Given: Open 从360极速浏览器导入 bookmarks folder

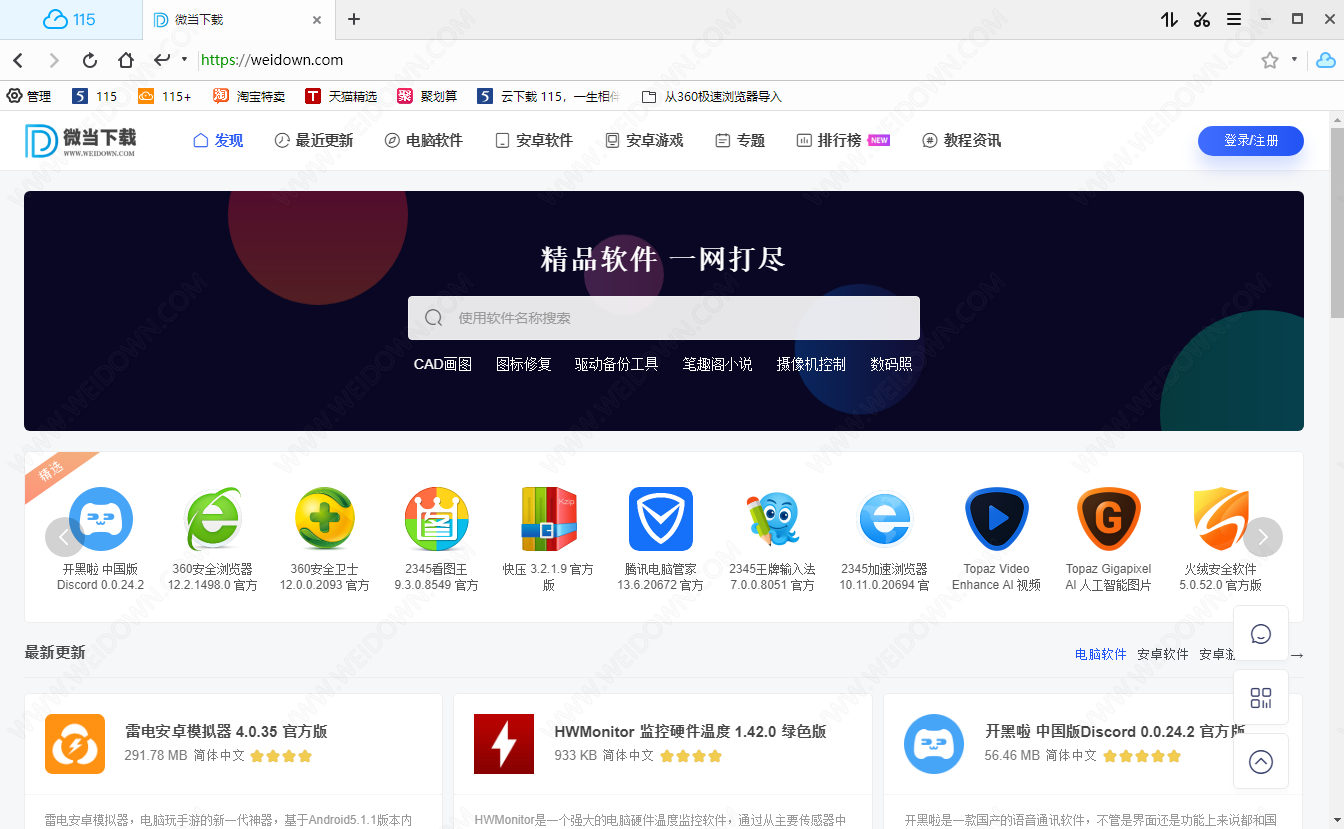Looking at the screenshot, I should (x=711, y=96).
